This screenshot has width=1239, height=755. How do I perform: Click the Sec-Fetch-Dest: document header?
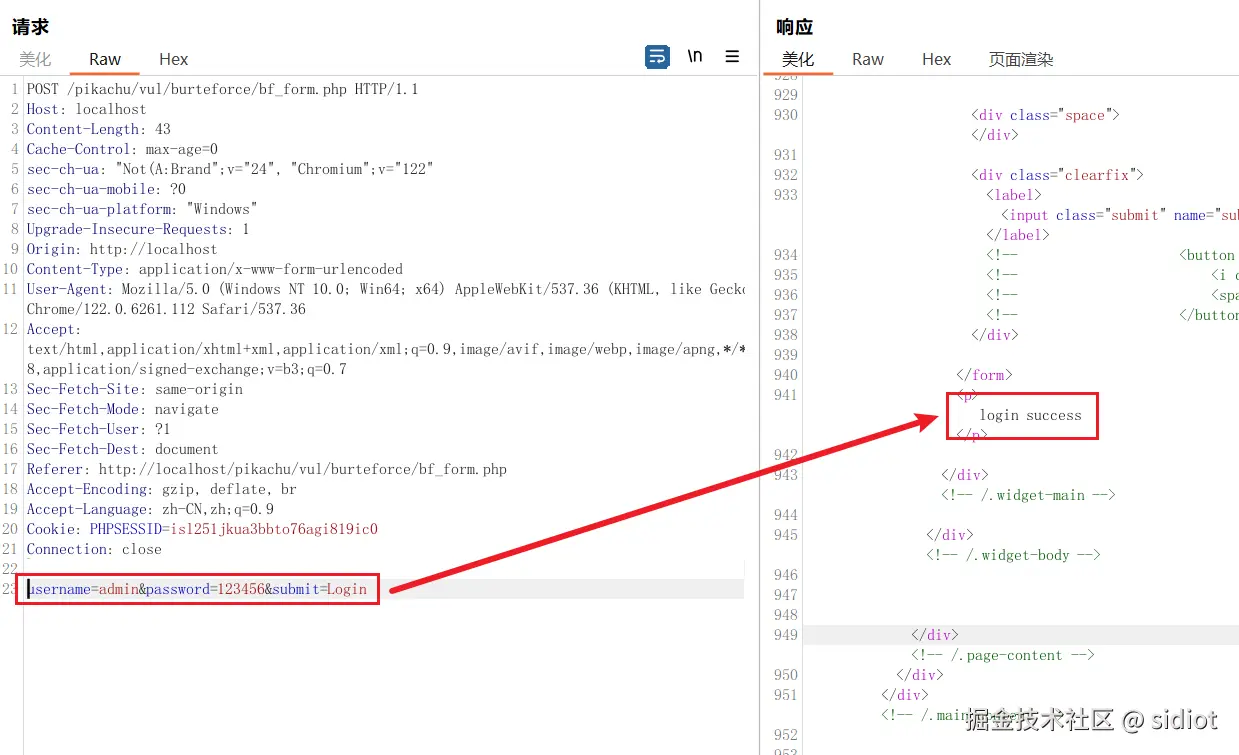tap(123, 449)
